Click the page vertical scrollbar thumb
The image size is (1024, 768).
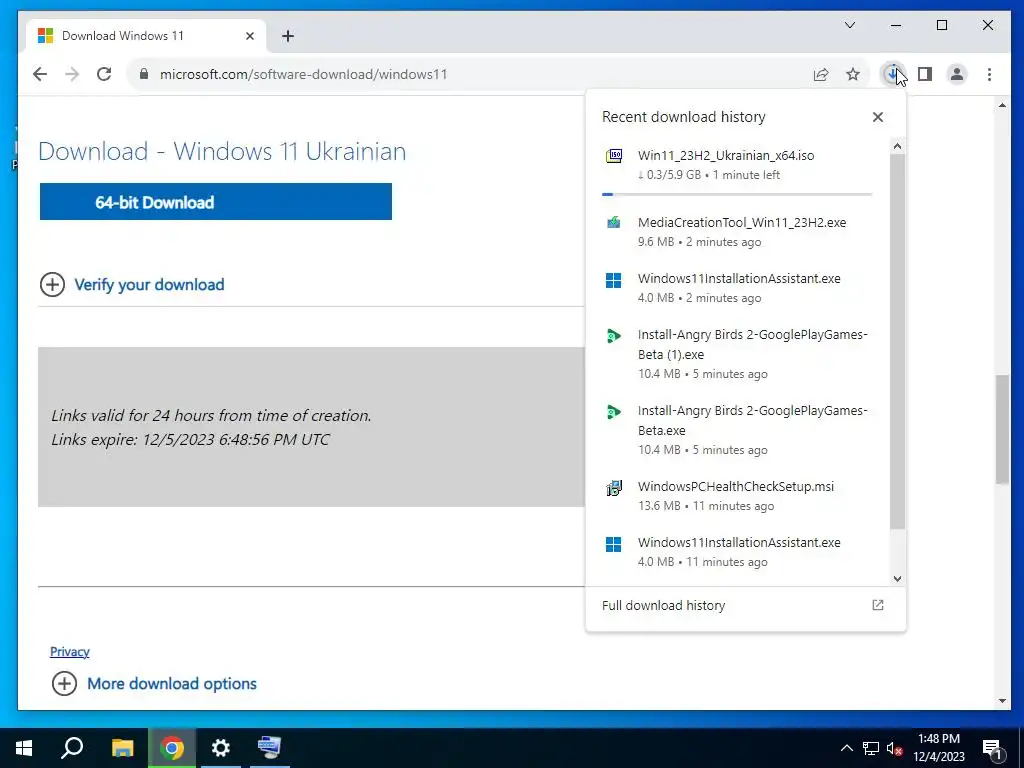tap(1002, 429)
